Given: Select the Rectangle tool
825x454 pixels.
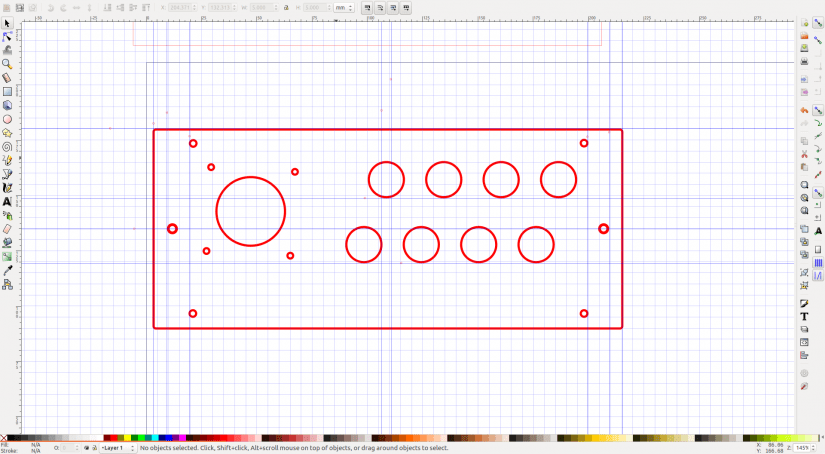Looking at the screenshot, I should [x=7, y=92].
